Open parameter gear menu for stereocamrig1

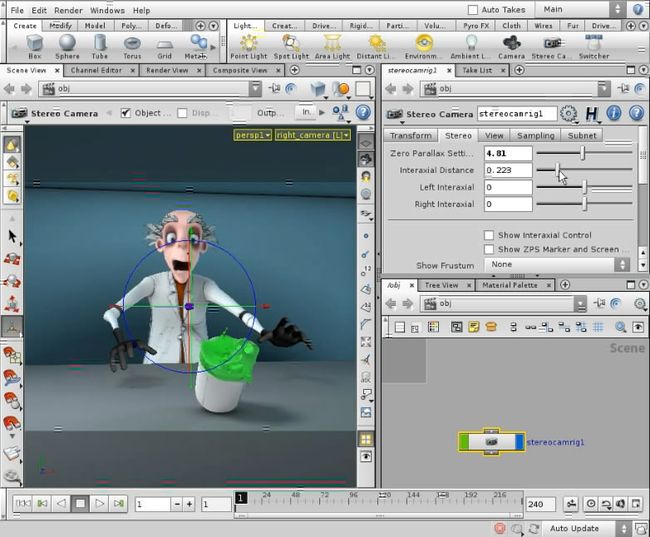click(x=568, y=114)
